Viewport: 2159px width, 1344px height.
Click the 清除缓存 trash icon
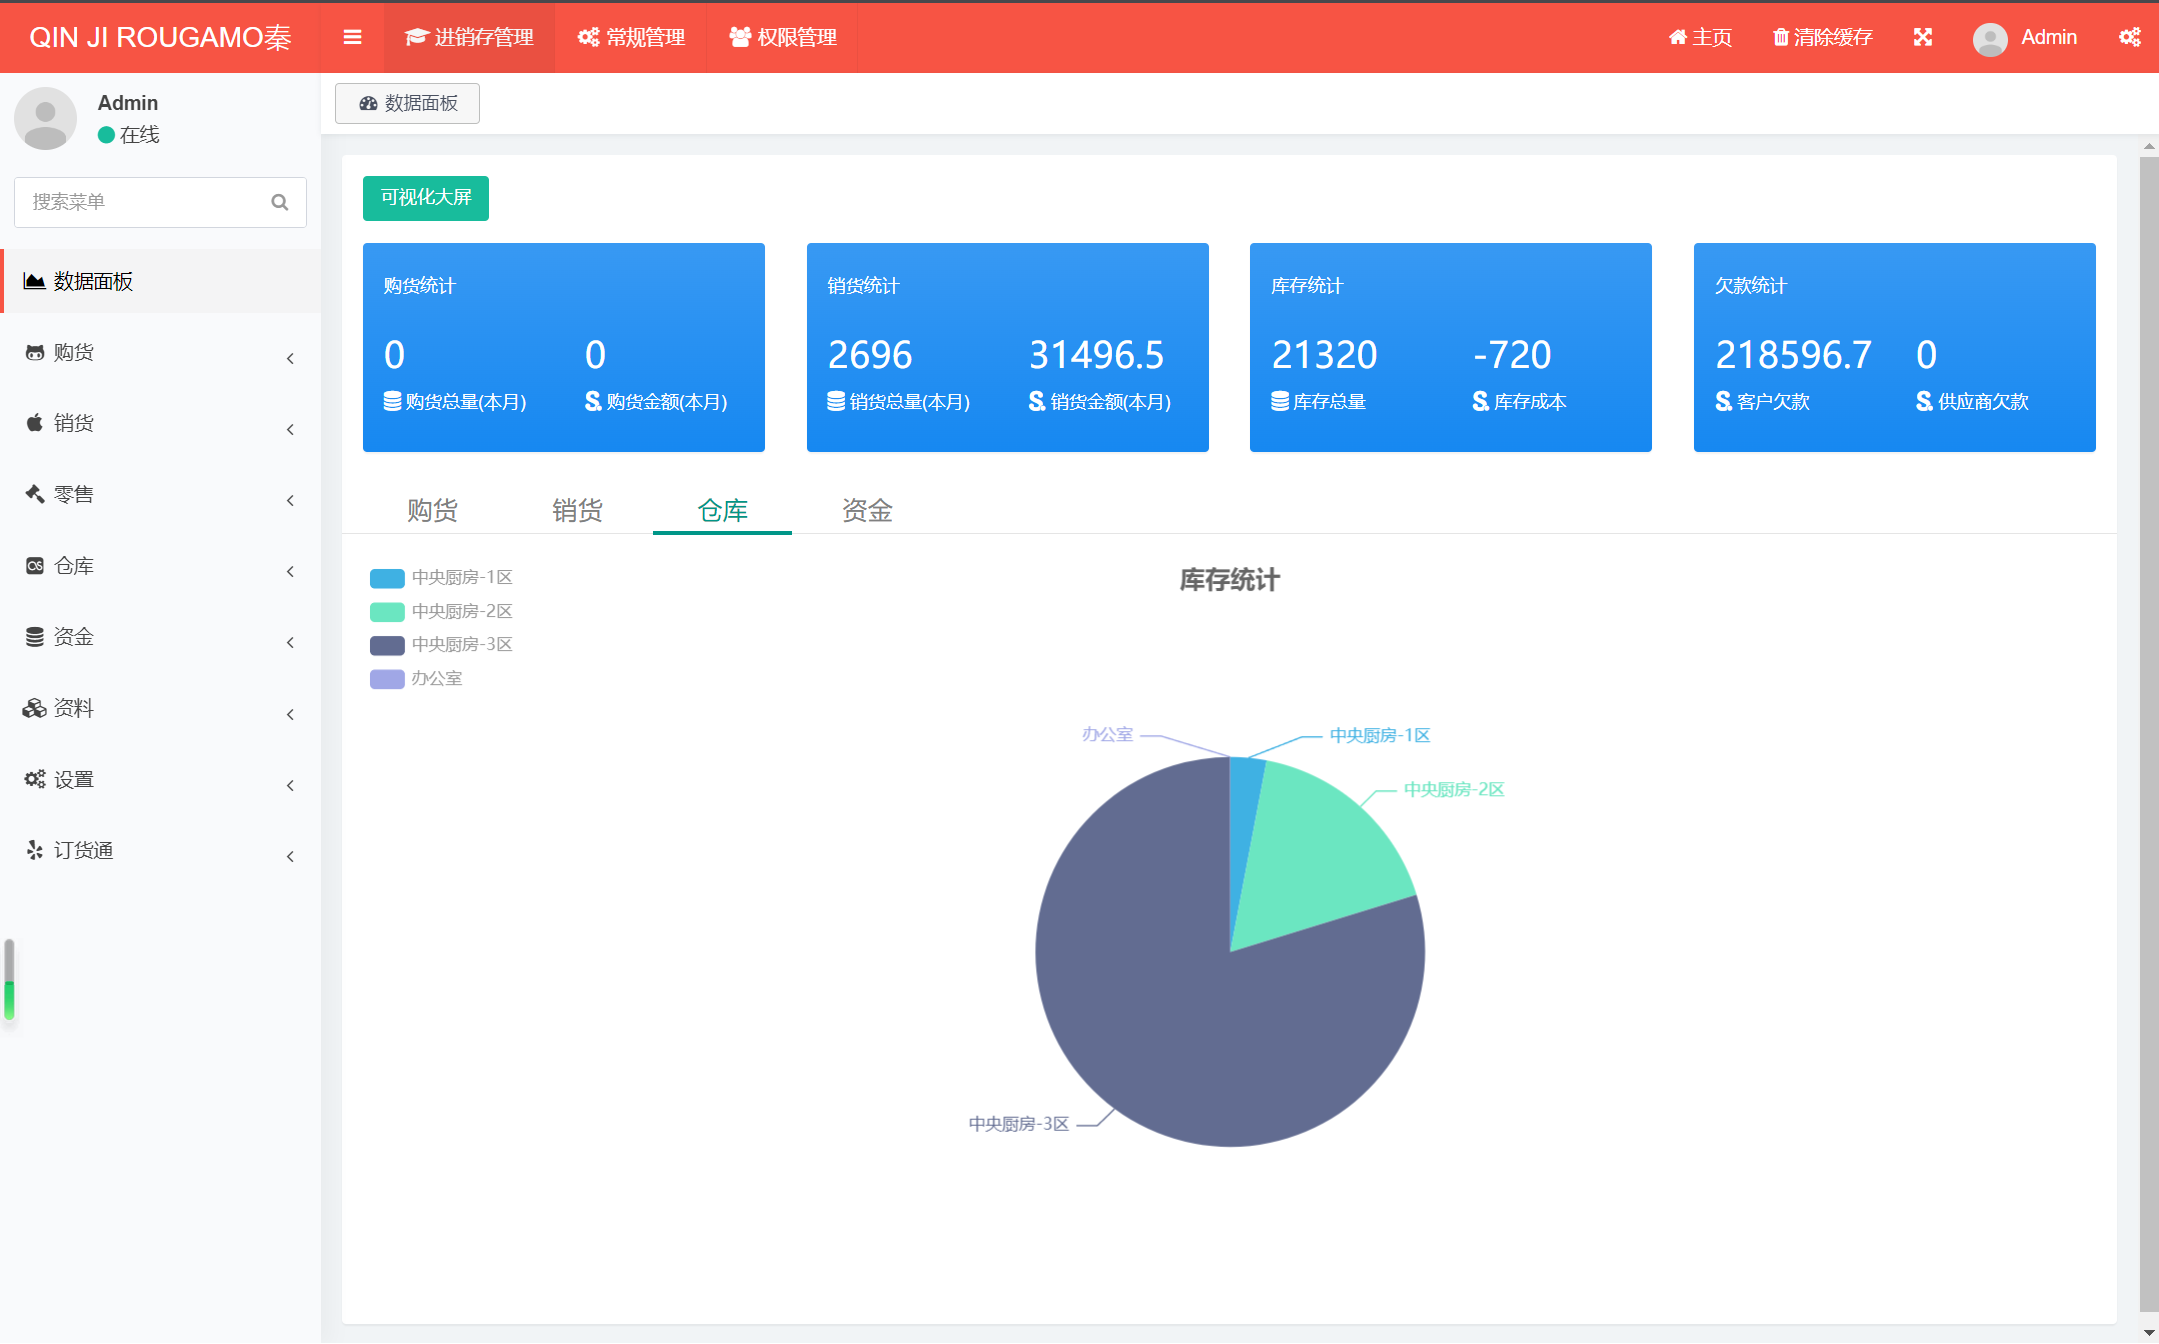coord(1780,37)
